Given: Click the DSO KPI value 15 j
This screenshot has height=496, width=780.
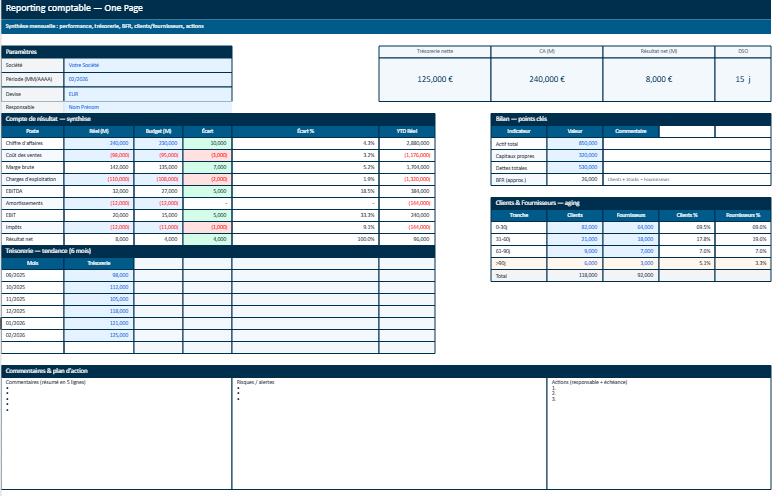Looking at the screenshot, I should click(741, 80).
